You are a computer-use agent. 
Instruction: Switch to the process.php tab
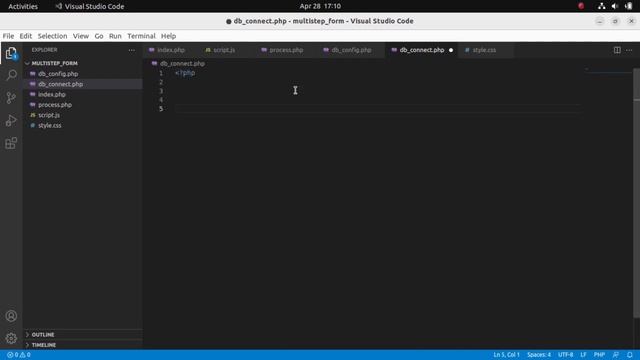[x=286, y=50]
